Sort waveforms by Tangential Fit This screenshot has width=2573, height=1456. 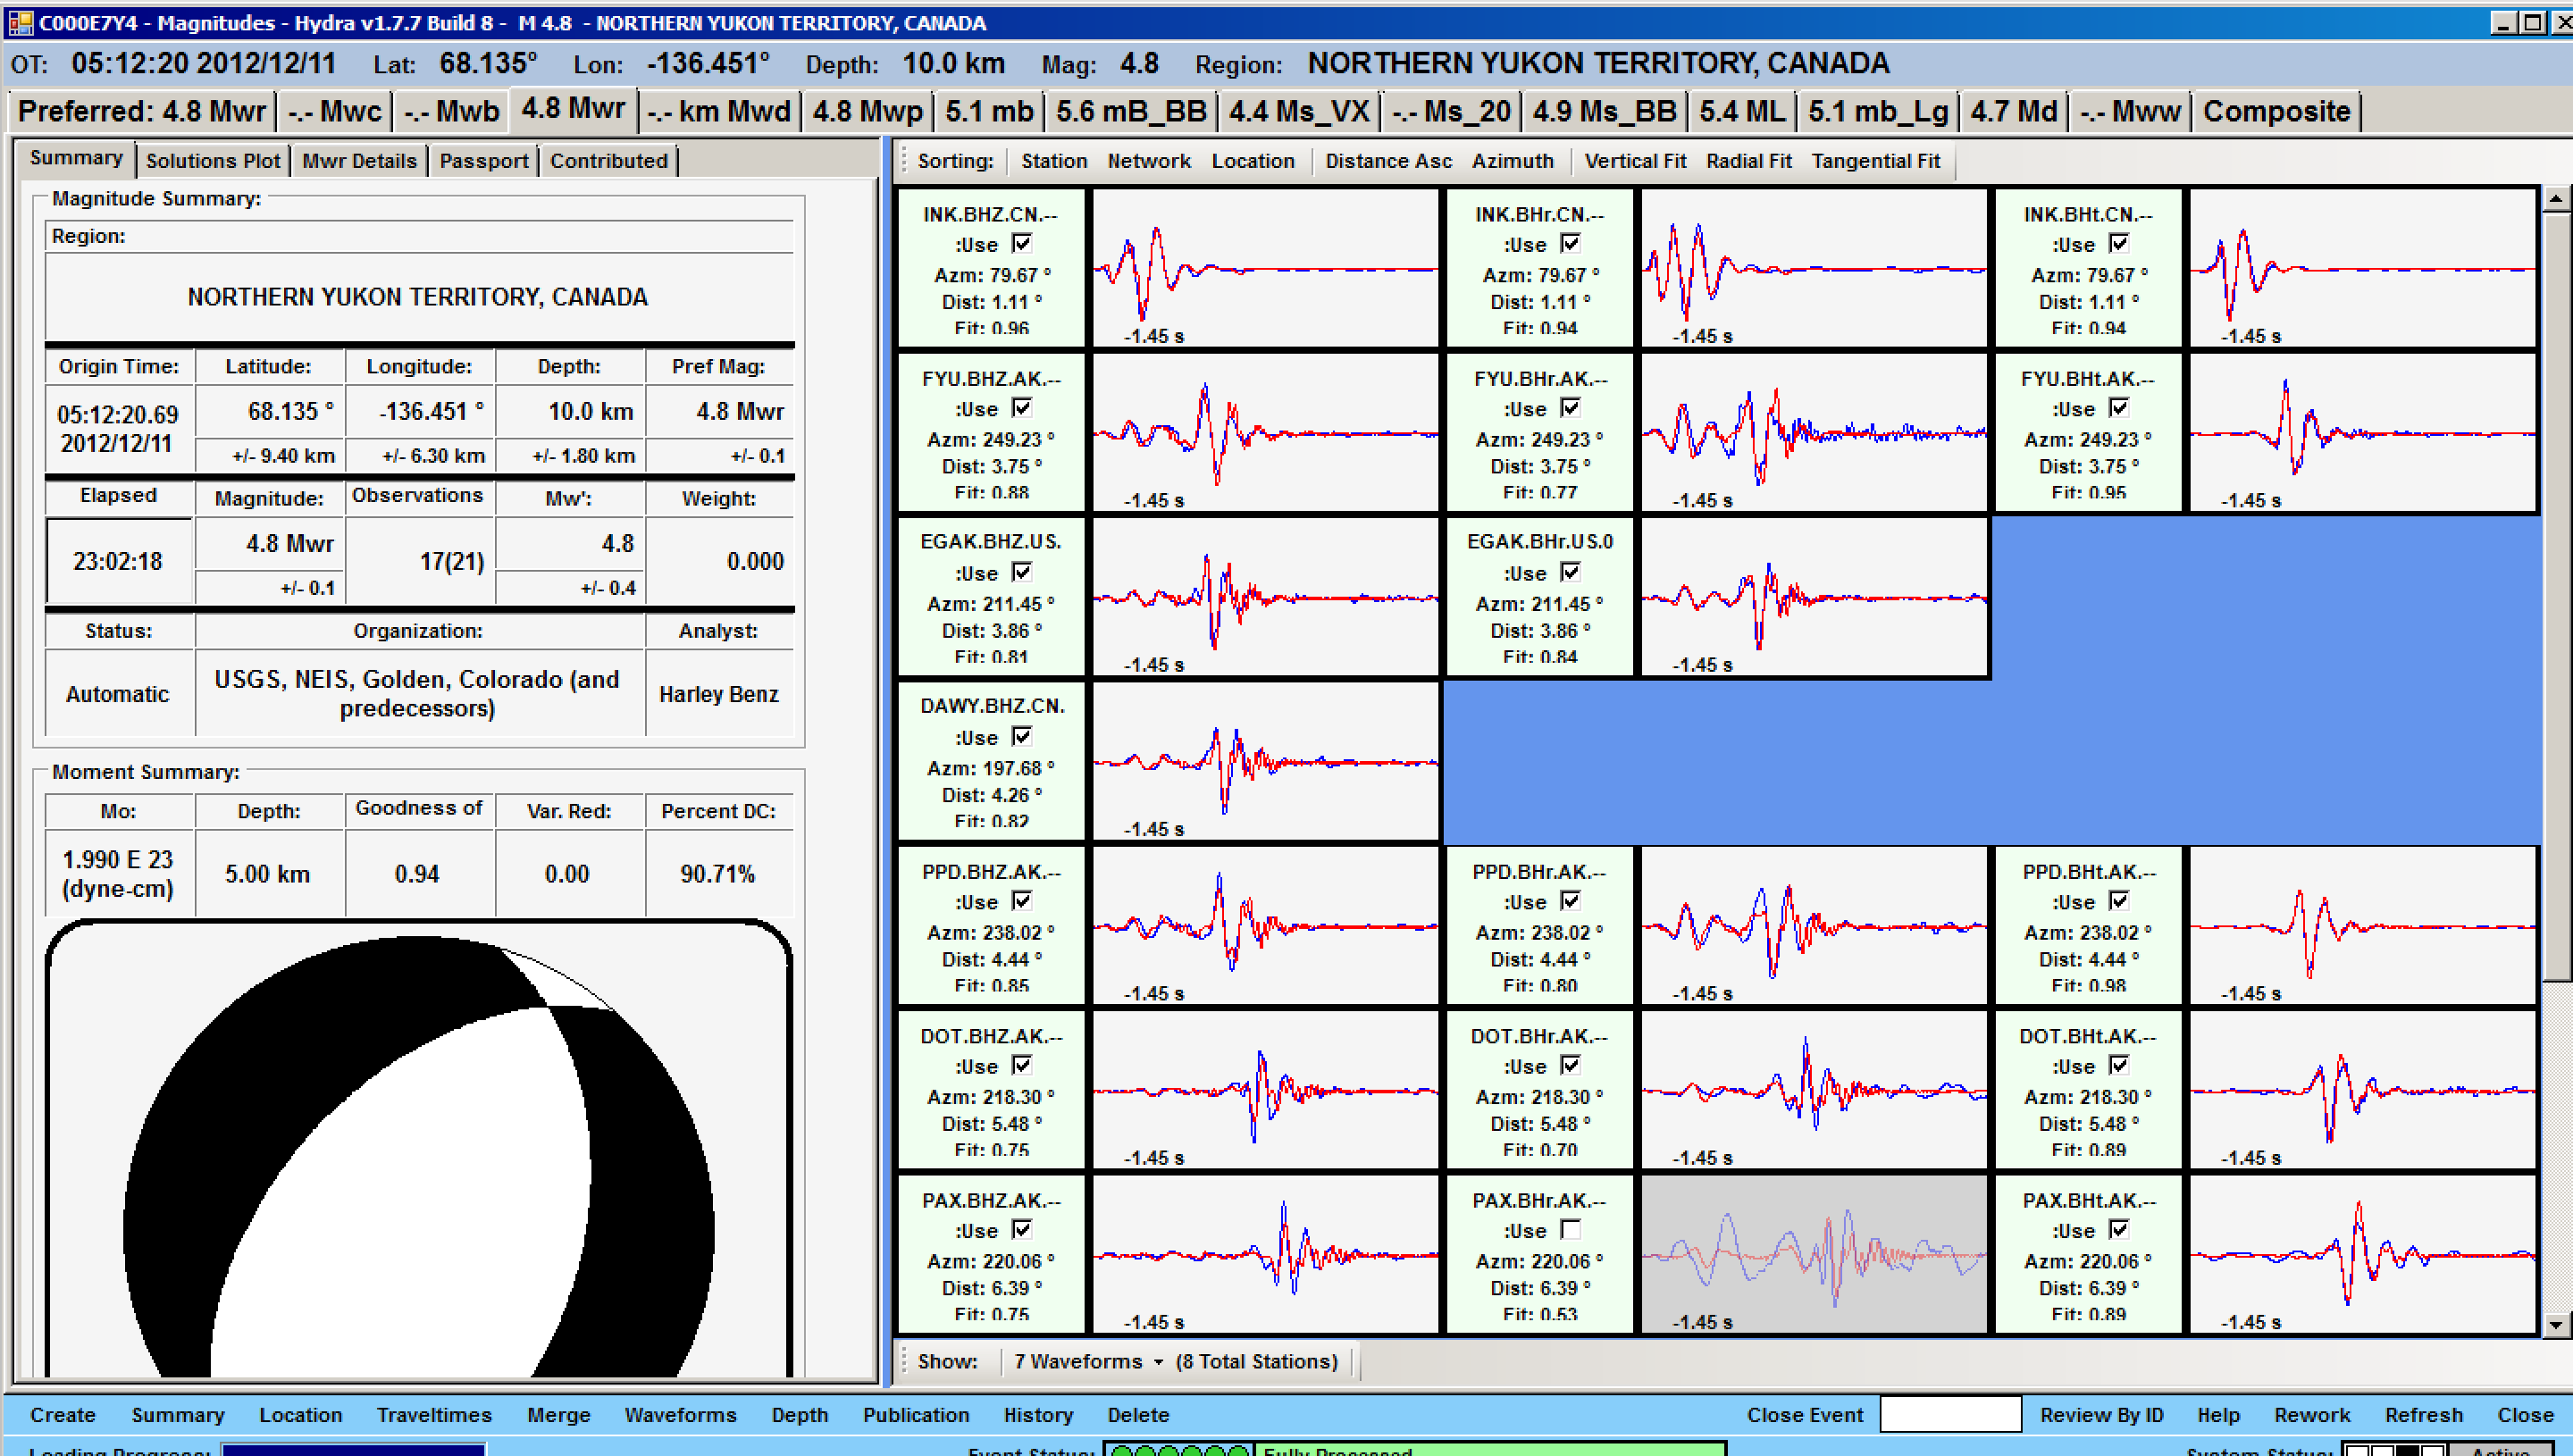pos(1875,161)
